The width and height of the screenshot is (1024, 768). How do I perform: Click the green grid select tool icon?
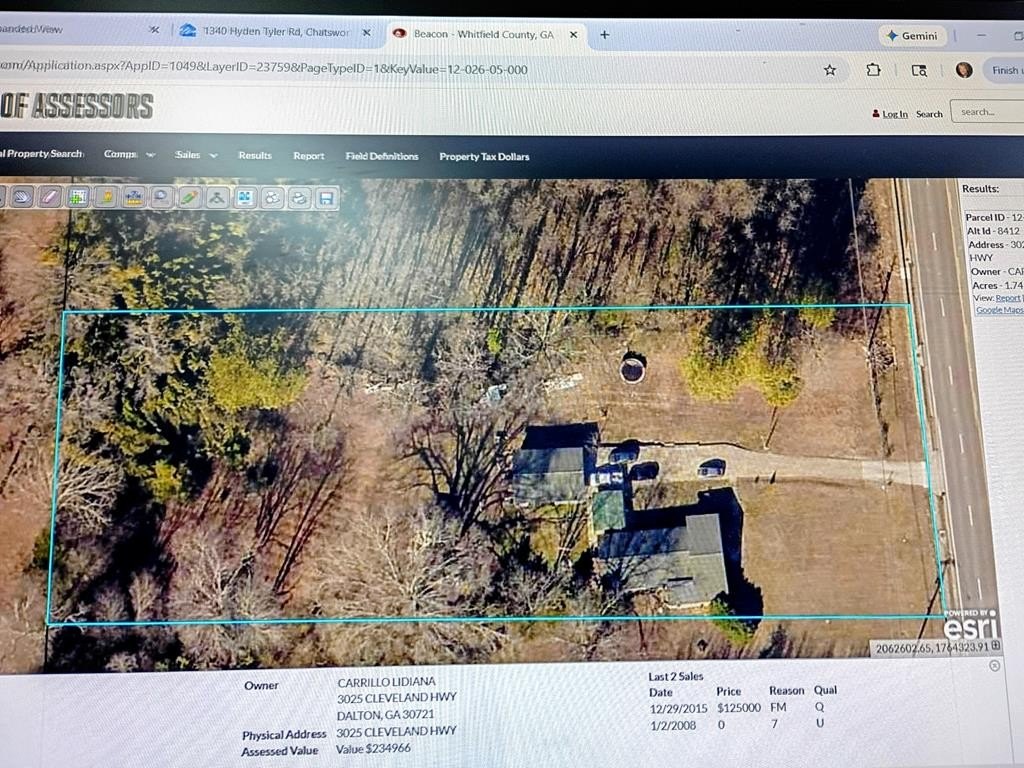(x=78, y=197)
